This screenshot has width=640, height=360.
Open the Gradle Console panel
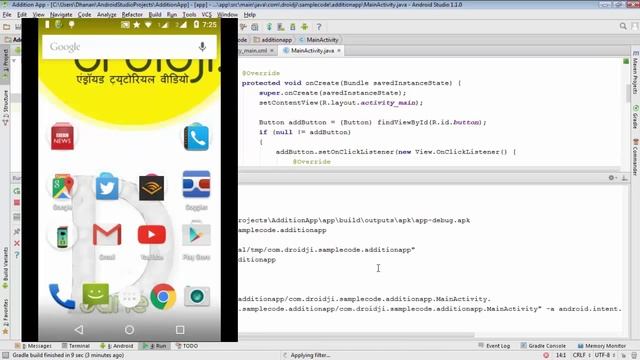[x=543, y=346]
